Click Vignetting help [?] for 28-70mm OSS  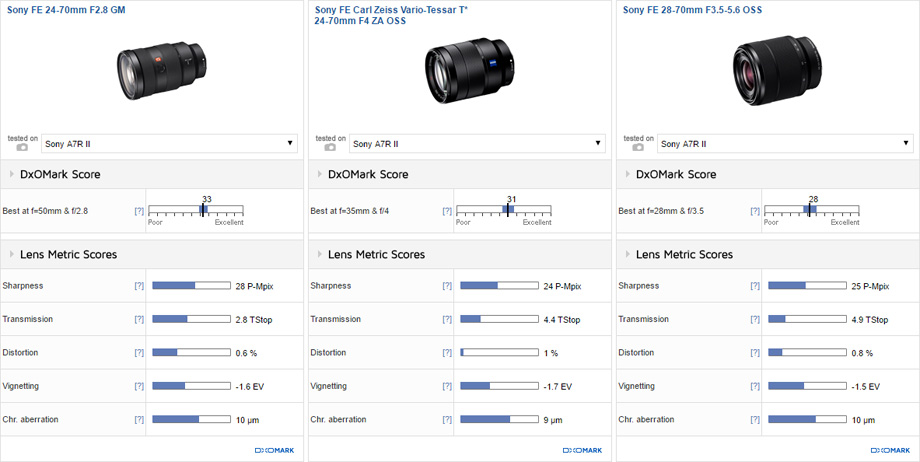(x=755, y=386)
